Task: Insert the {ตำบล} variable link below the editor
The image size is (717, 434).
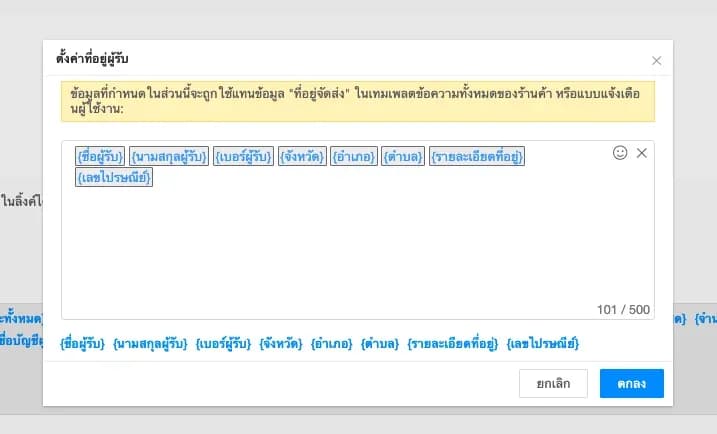Action: 380,343
